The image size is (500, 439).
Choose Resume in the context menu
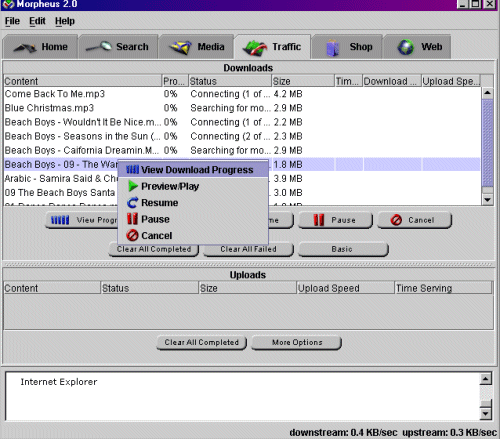[193, 203]
